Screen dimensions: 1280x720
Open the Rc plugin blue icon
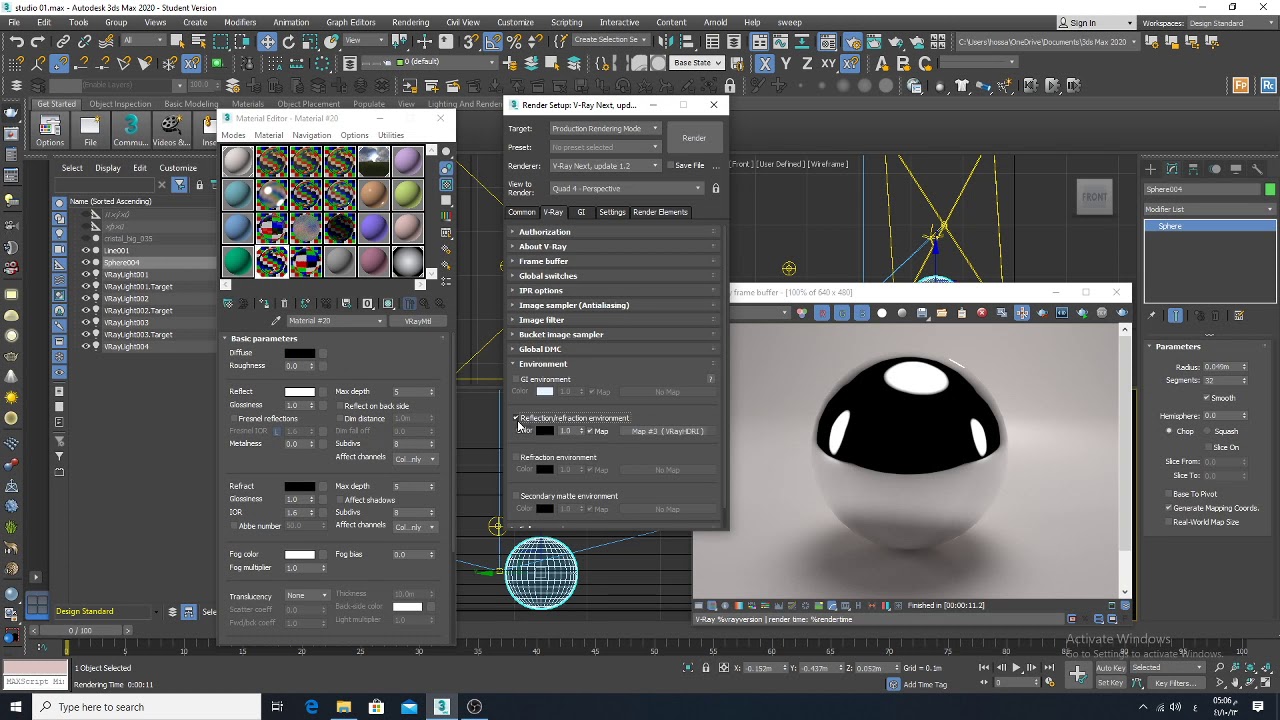point(1268,86)
